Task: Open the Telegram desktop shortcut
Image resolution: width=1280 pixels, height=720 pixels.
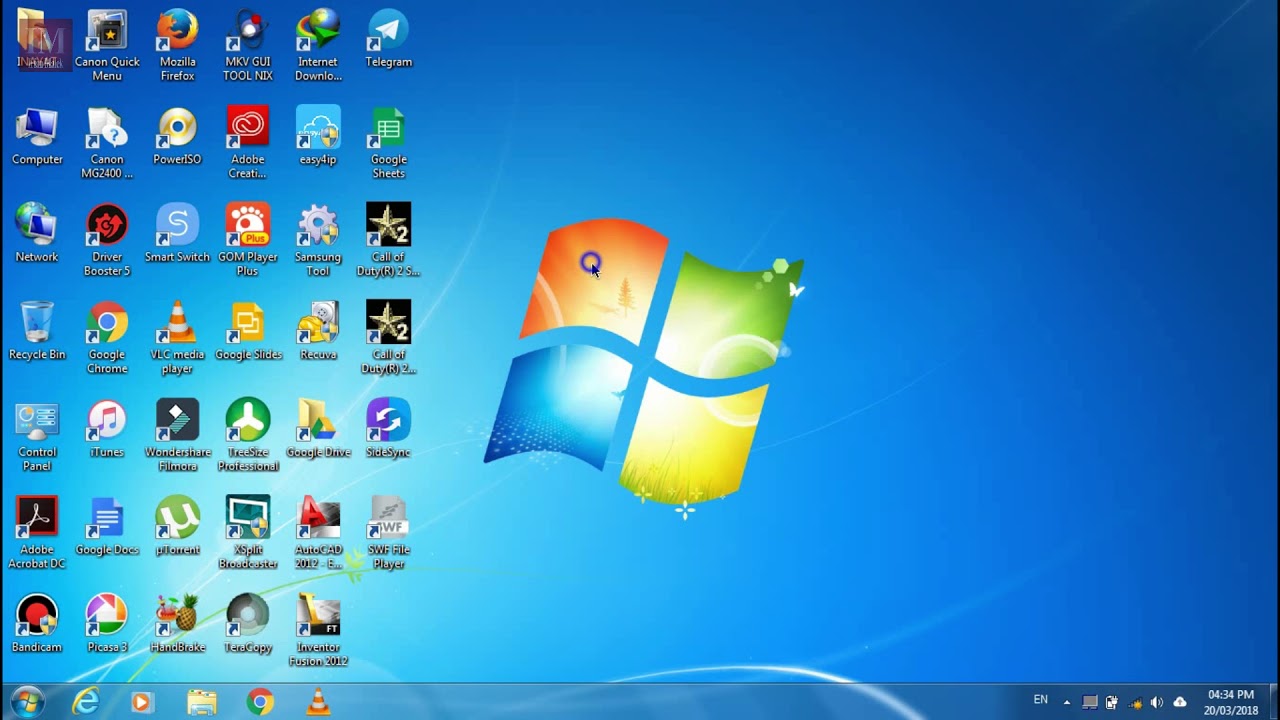Action: [x=388, y=39]
